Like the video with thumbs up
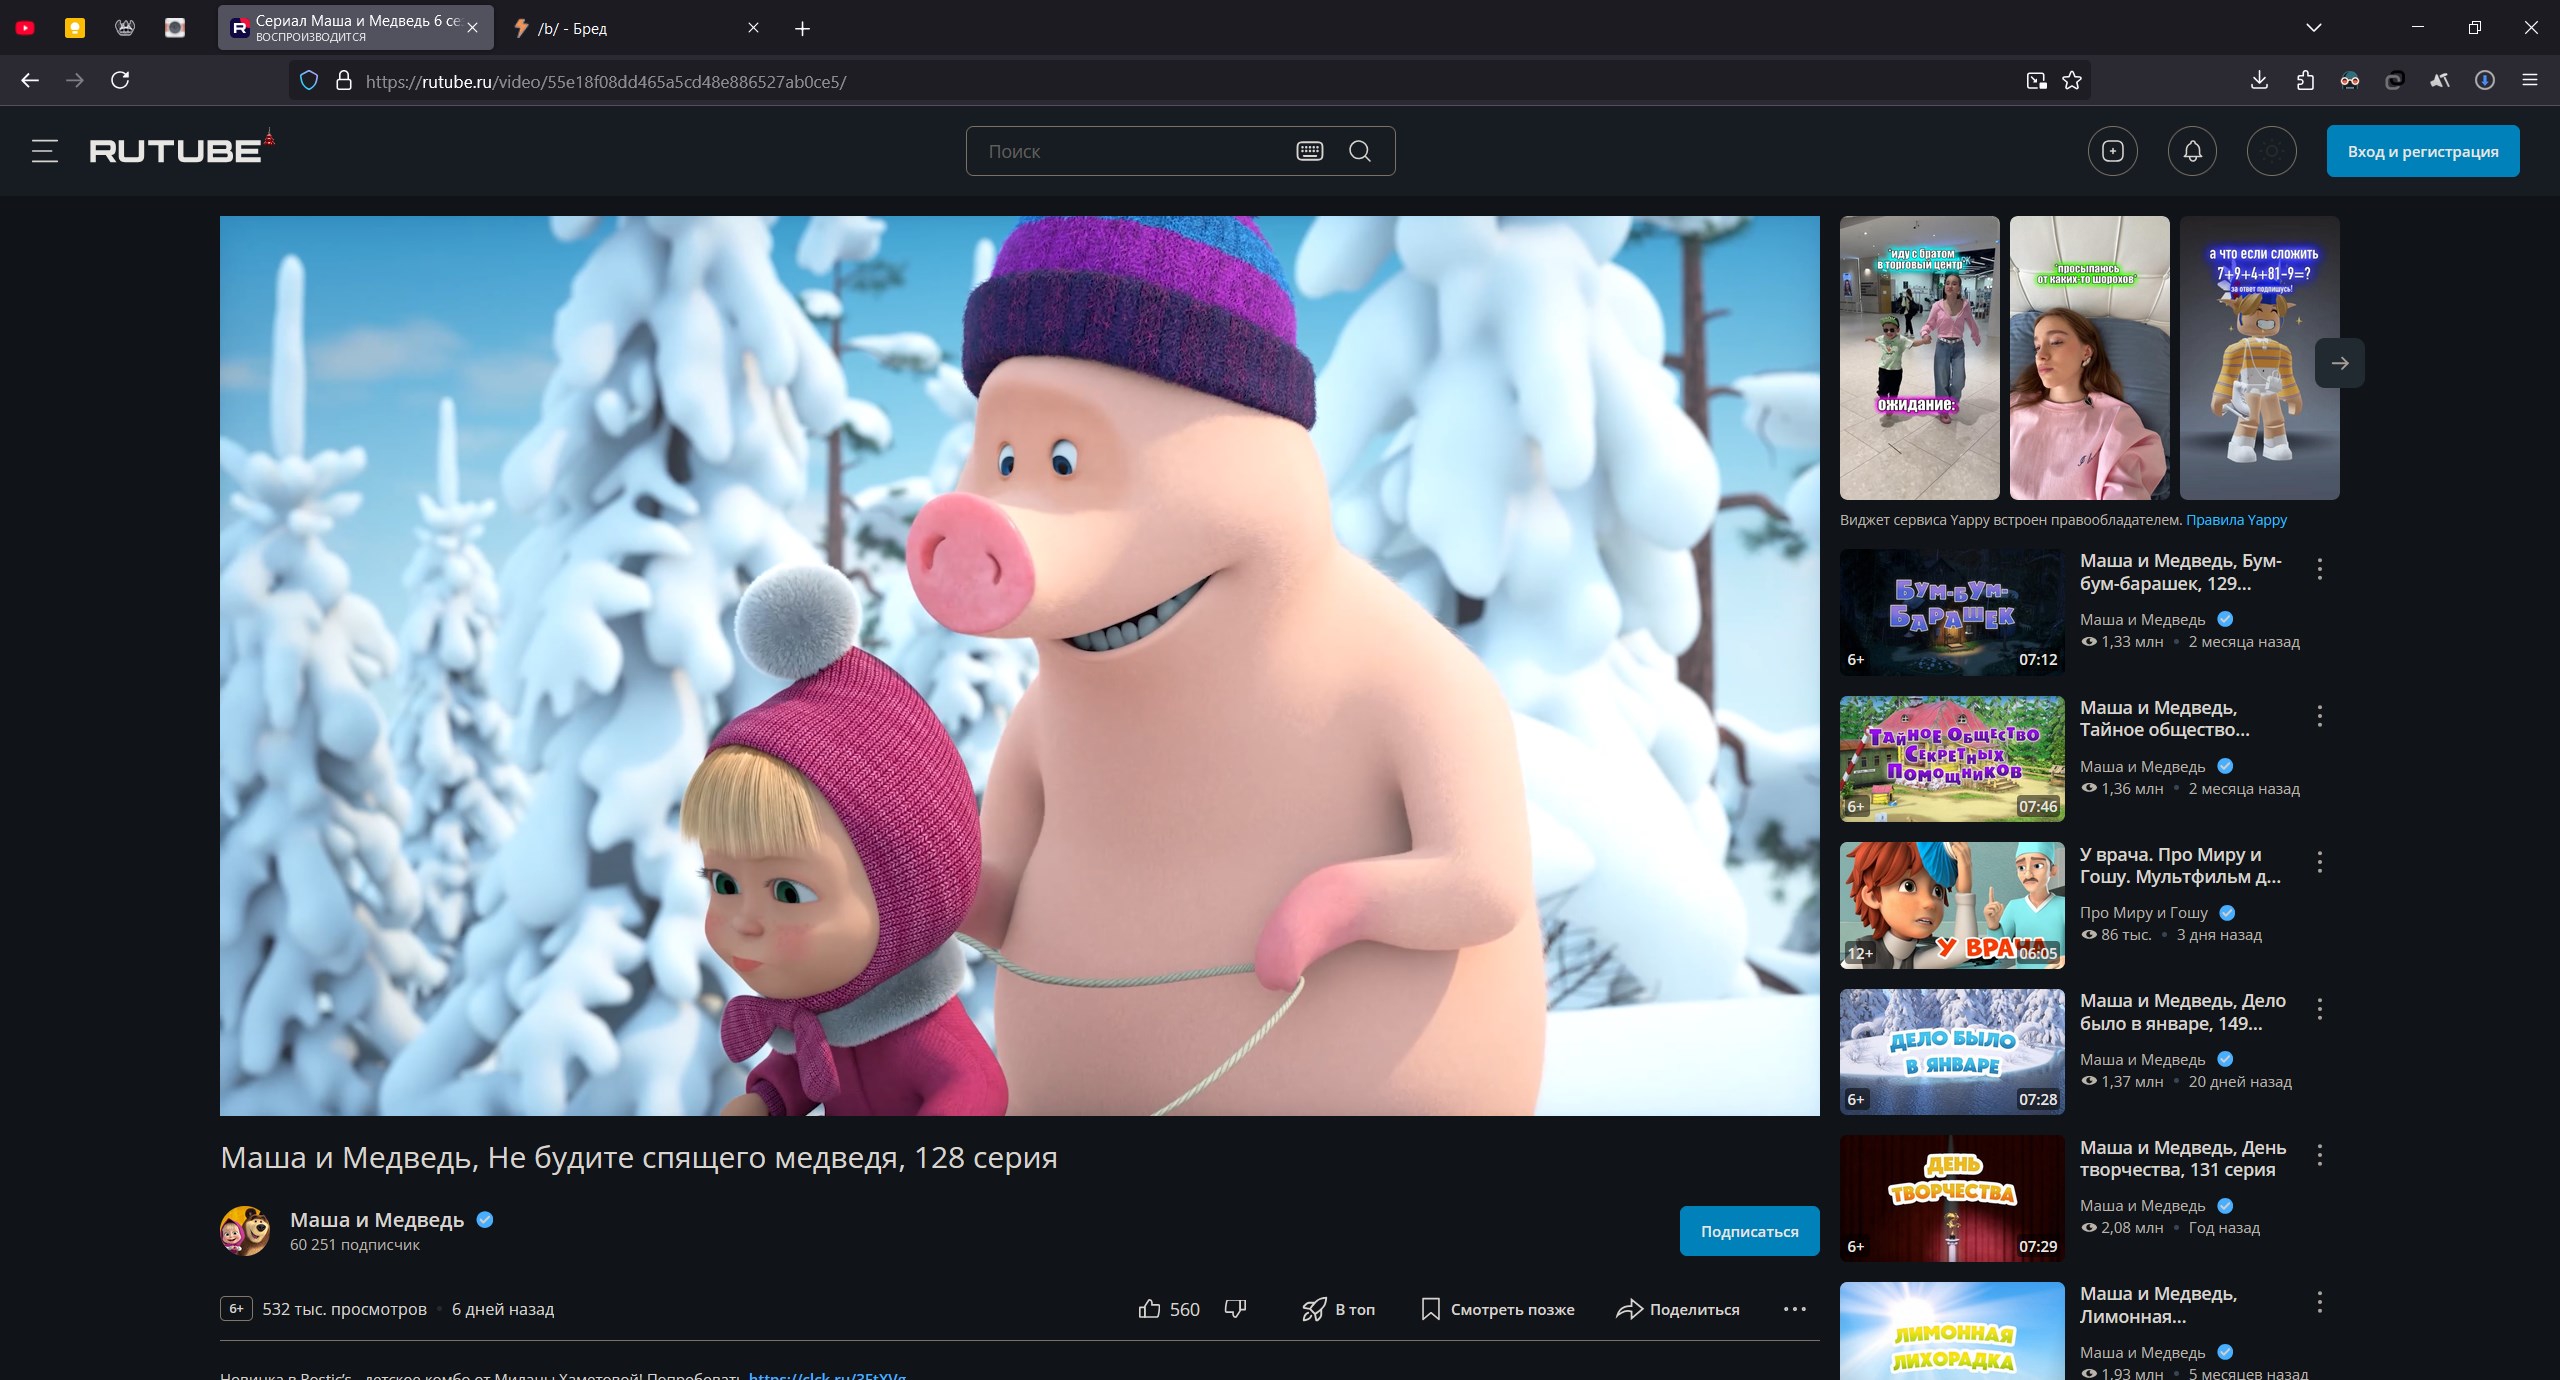This screenshot has width=2560, height=1380. tap(1169, 1309)
